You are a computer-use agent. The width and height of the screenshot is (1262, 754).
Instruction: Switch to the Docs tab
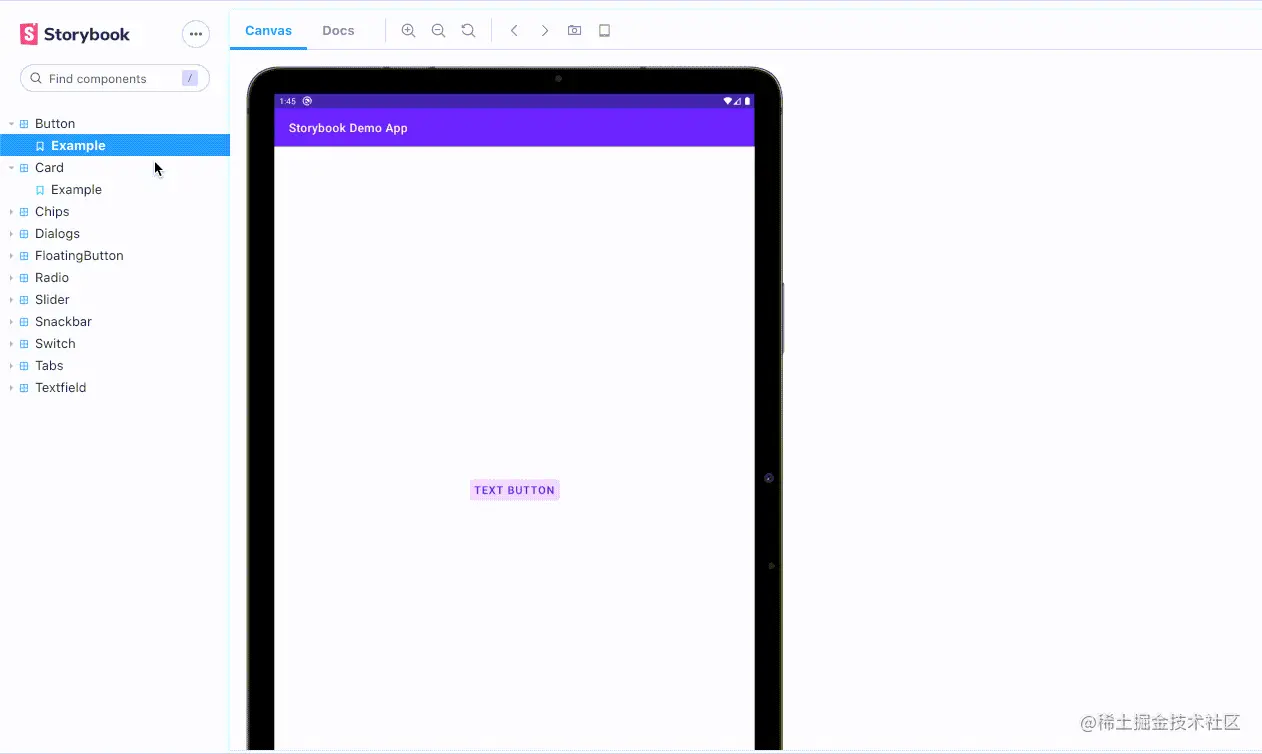pos(338,31)
